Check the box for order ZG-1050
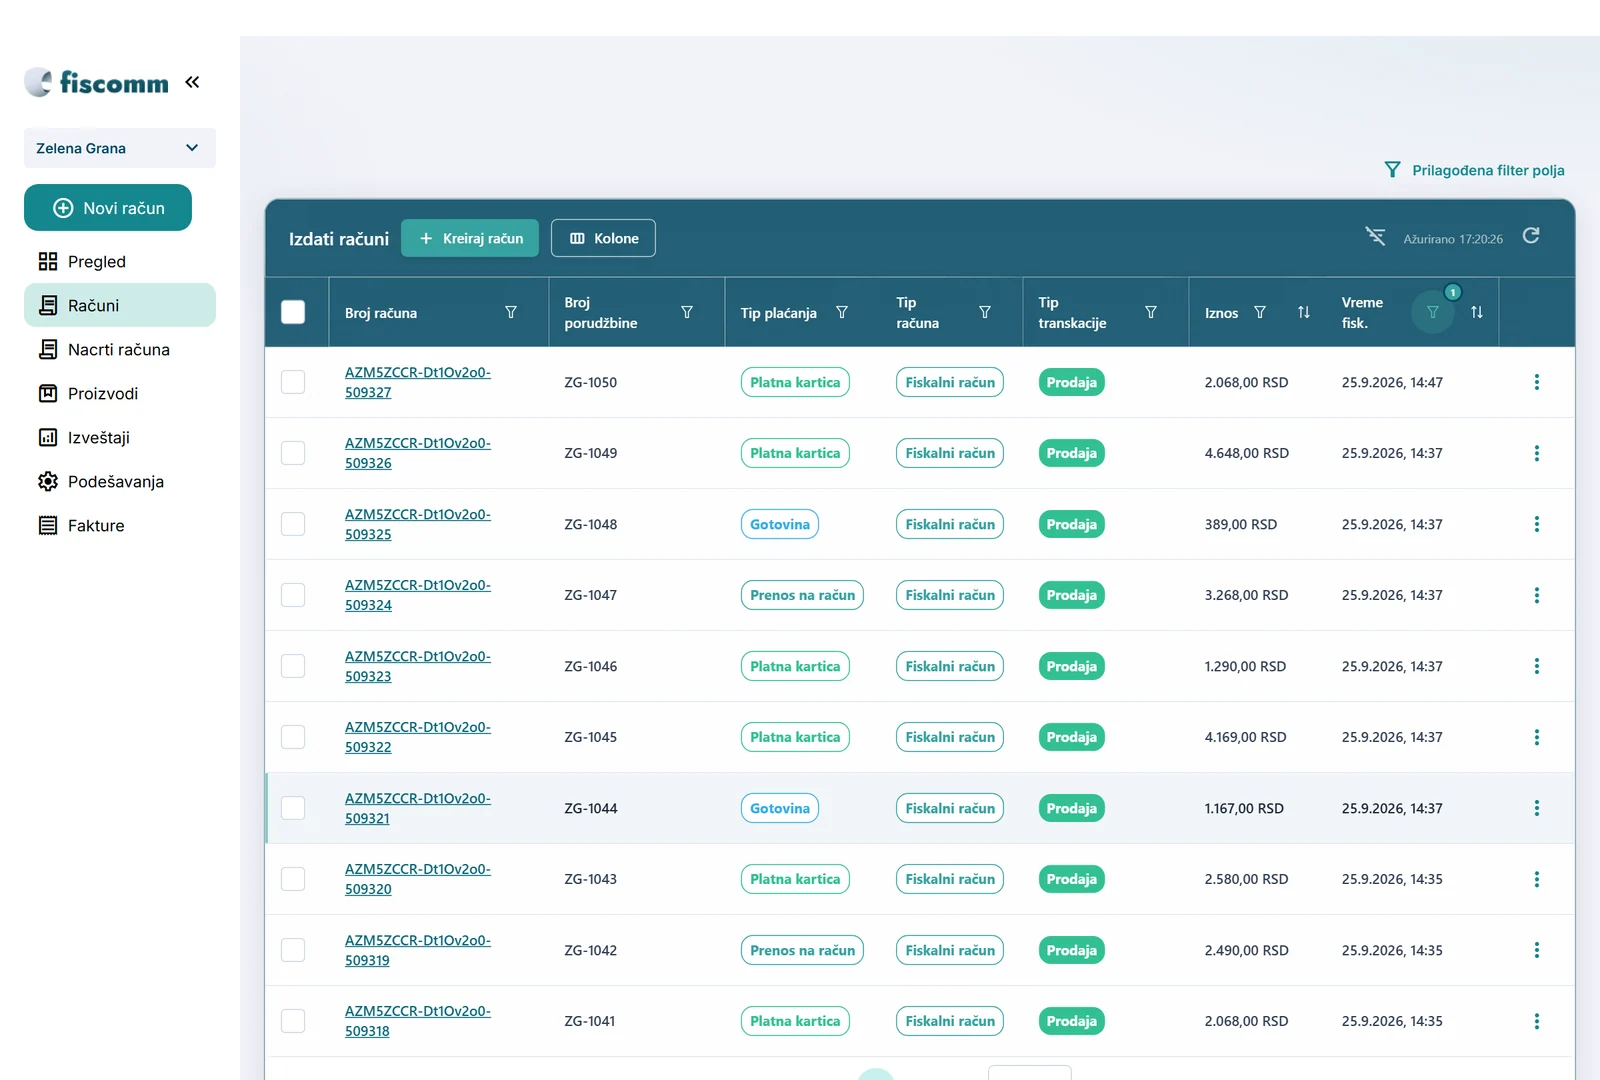Screen dimensions: 1600x1080 point(293,382)
